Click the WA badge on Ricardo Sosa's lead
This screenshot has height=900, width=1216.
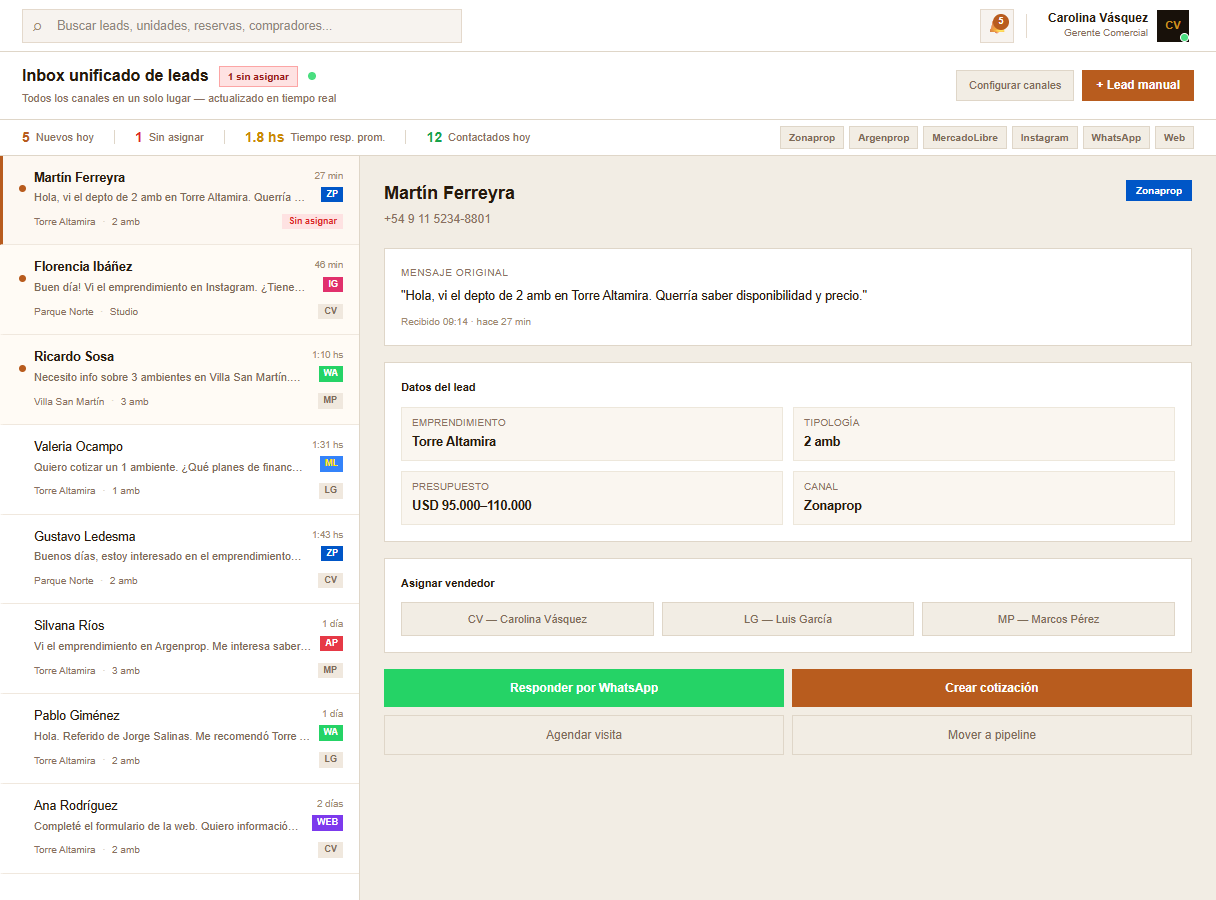coord(331,374)
